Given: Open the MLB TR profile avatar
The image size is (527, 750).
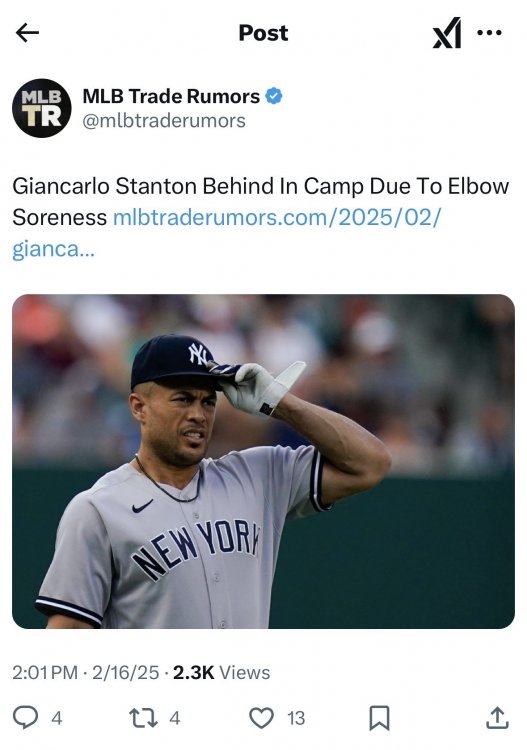Looking at the screenshot, I should tap(42, 108).
